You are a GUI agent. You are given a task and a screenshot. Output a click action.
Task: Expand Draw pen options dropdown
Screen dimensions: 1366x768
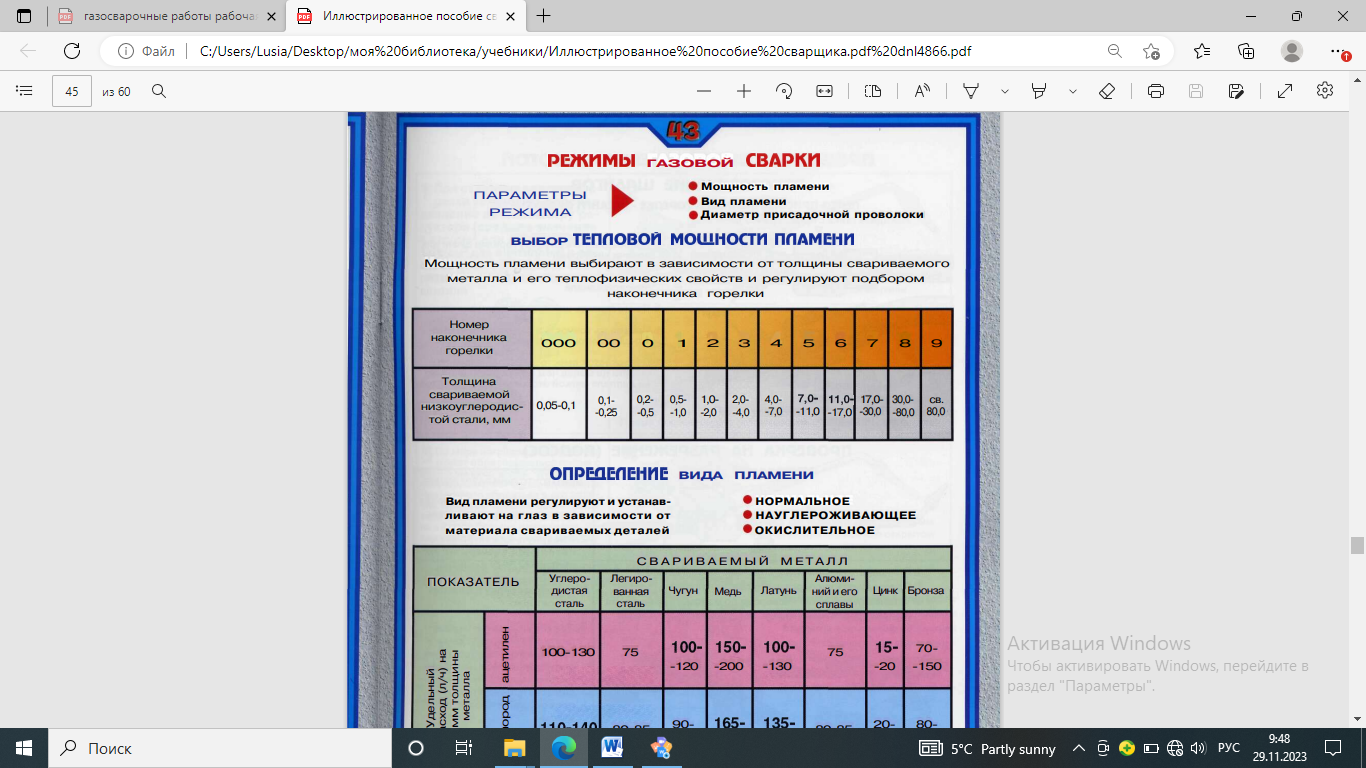tap(1004, 91)
